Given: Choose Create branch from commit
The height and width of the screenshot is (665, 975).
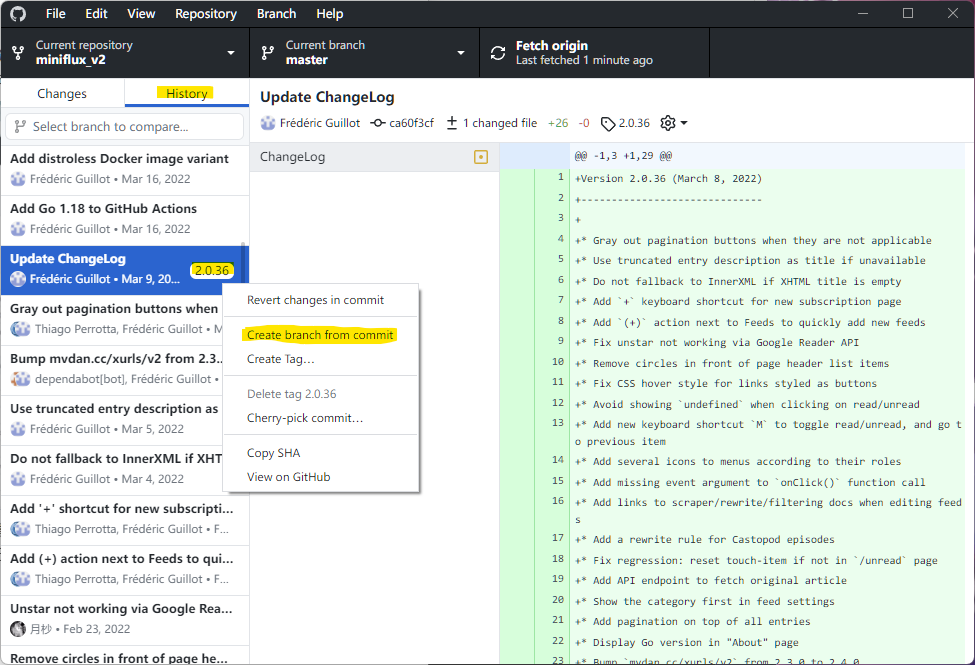Looking at the screenshot, I should (x=320, y=335).
